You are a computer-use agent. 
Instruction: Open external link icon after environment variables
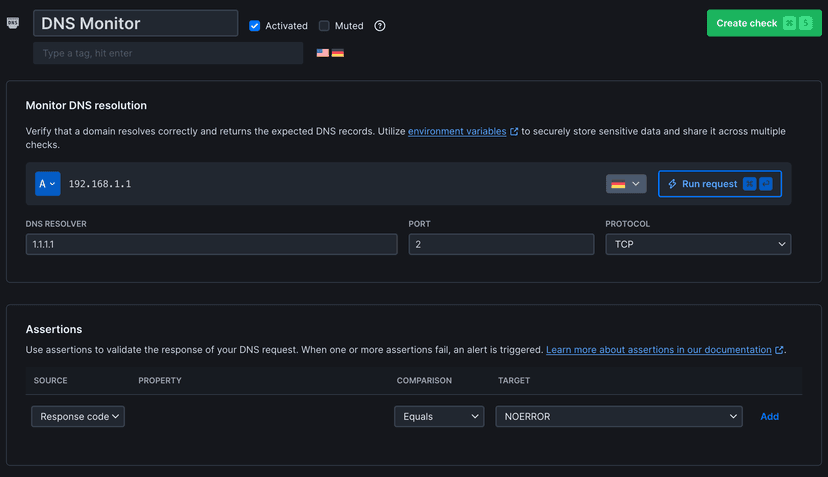(514, 132)
